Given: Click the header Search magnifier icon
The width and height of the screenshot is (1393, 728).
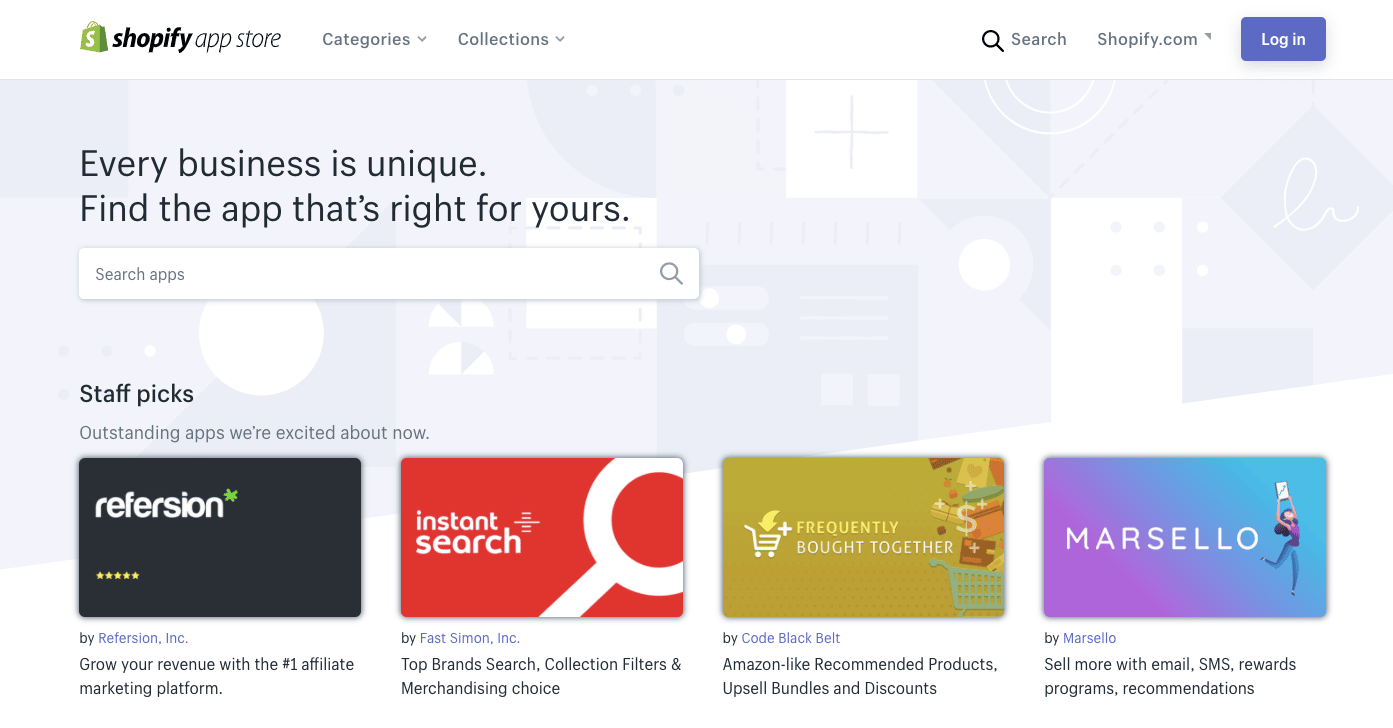Looking at the screenshot, I should coord(992,41).
